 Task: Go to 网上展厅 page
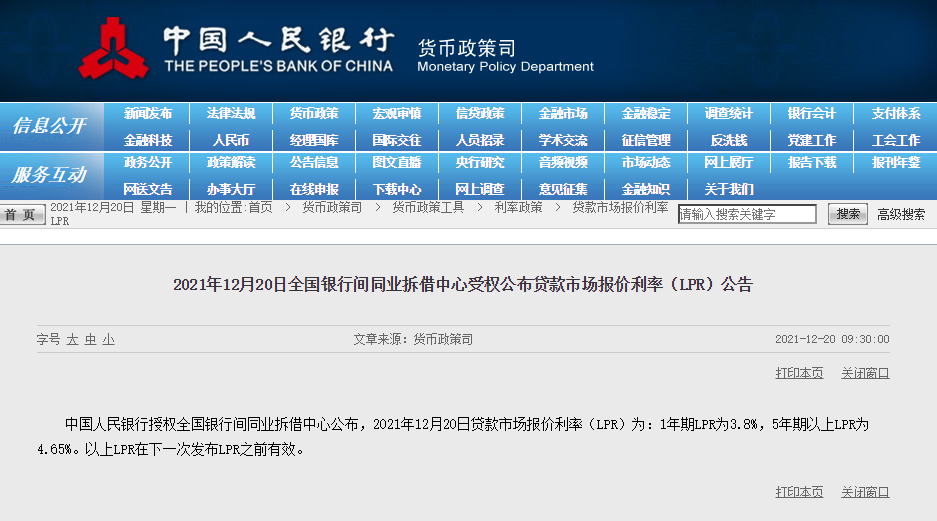pyautogui.click(x=729, y=162)
